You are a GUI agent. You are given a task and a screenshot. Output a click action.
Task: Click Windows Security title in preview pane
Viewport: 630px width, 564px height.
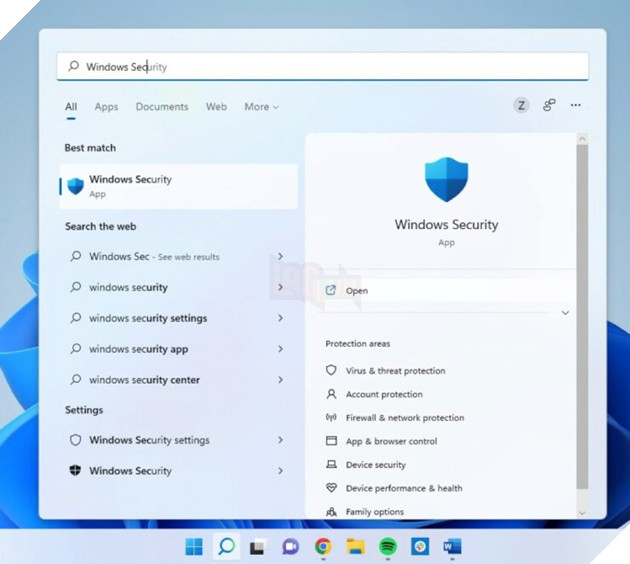point(446,224)
